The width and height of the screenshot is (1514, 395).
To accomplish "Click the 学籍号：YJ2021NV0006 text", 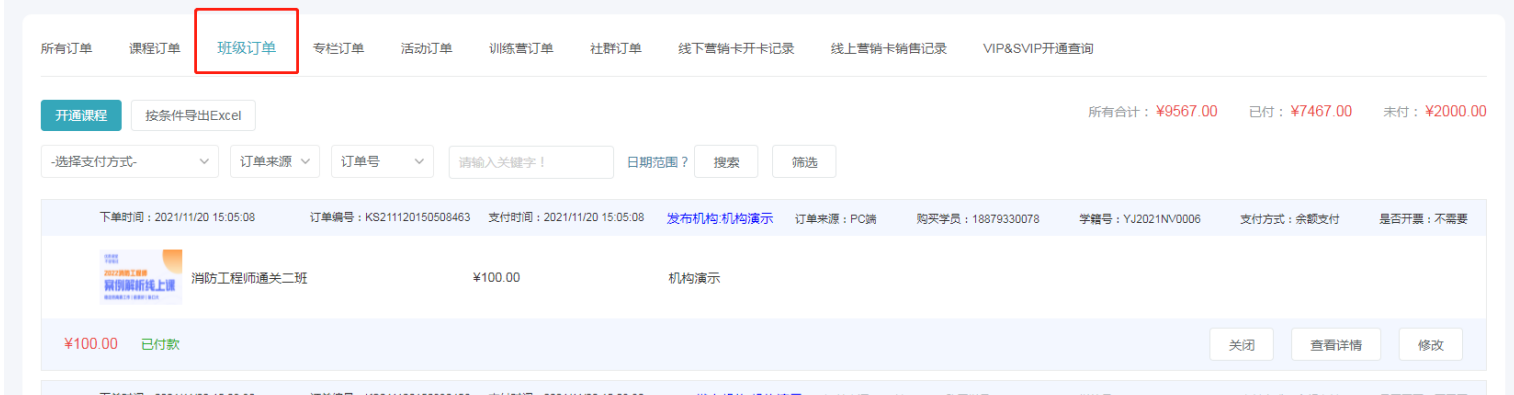I will (x=1140, y=218).
